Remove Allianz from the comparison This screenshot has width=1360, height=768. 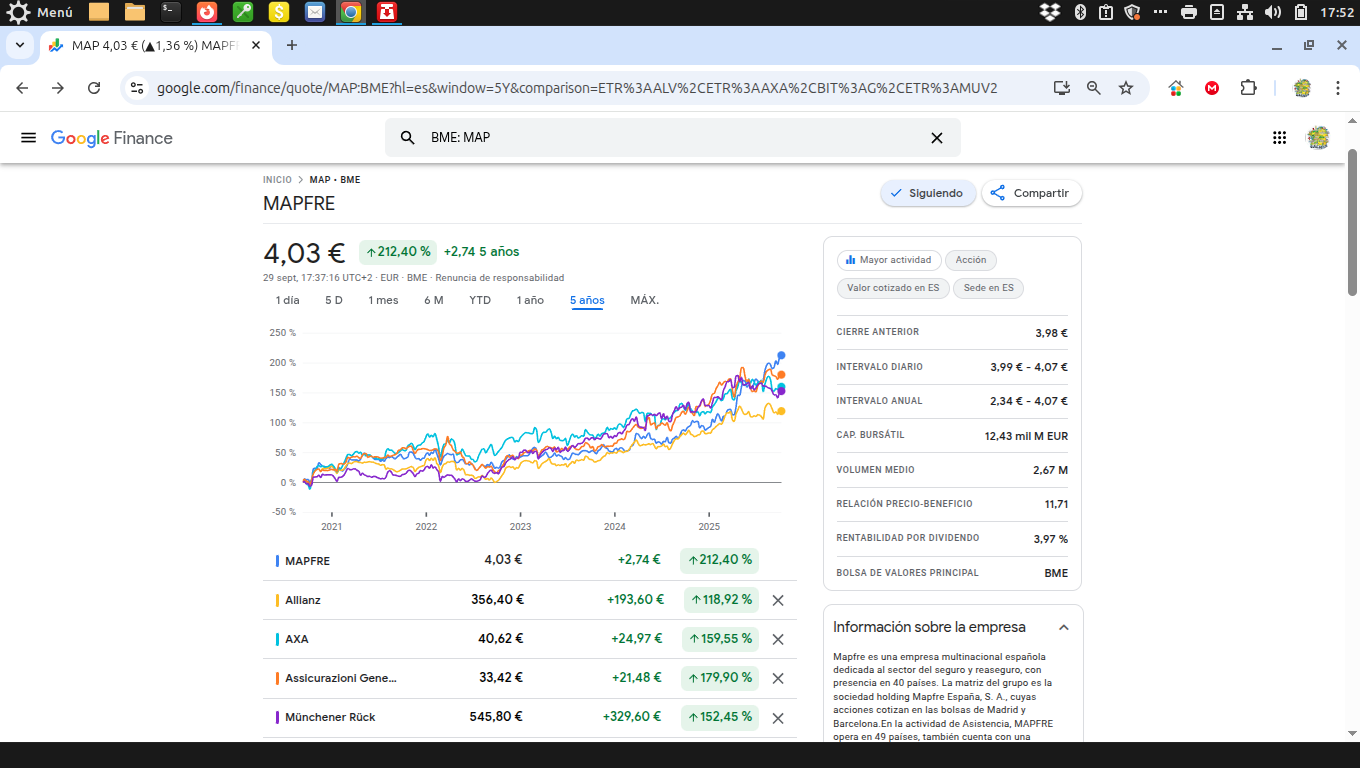[x=778, y=600]
